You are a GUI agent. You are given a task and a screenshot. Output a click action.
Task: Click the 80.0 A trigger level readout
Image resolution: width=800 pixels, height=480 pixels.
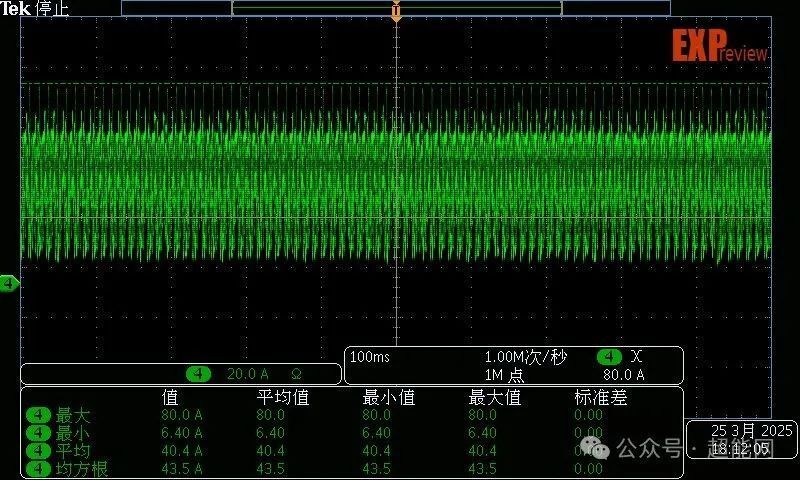click(624, 375)
